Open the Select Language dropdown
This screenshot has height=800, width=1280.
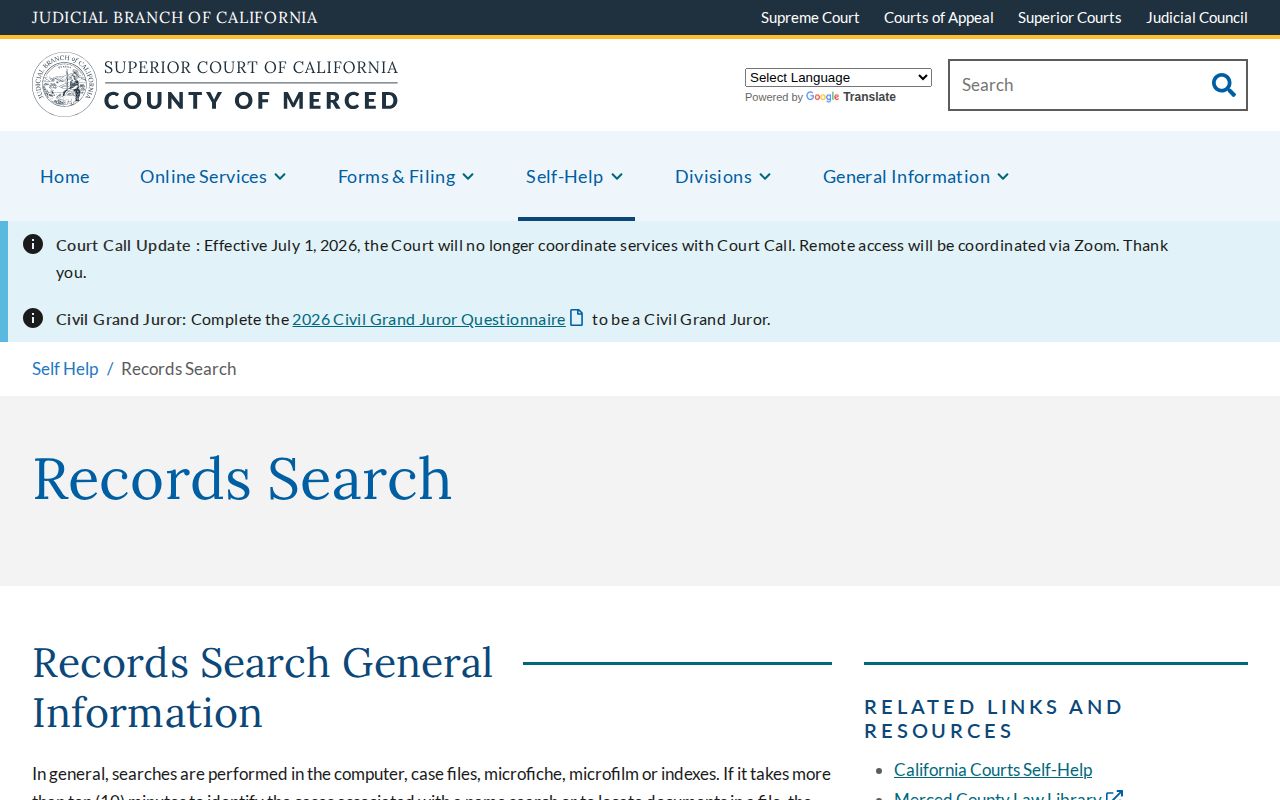[838, 77]
